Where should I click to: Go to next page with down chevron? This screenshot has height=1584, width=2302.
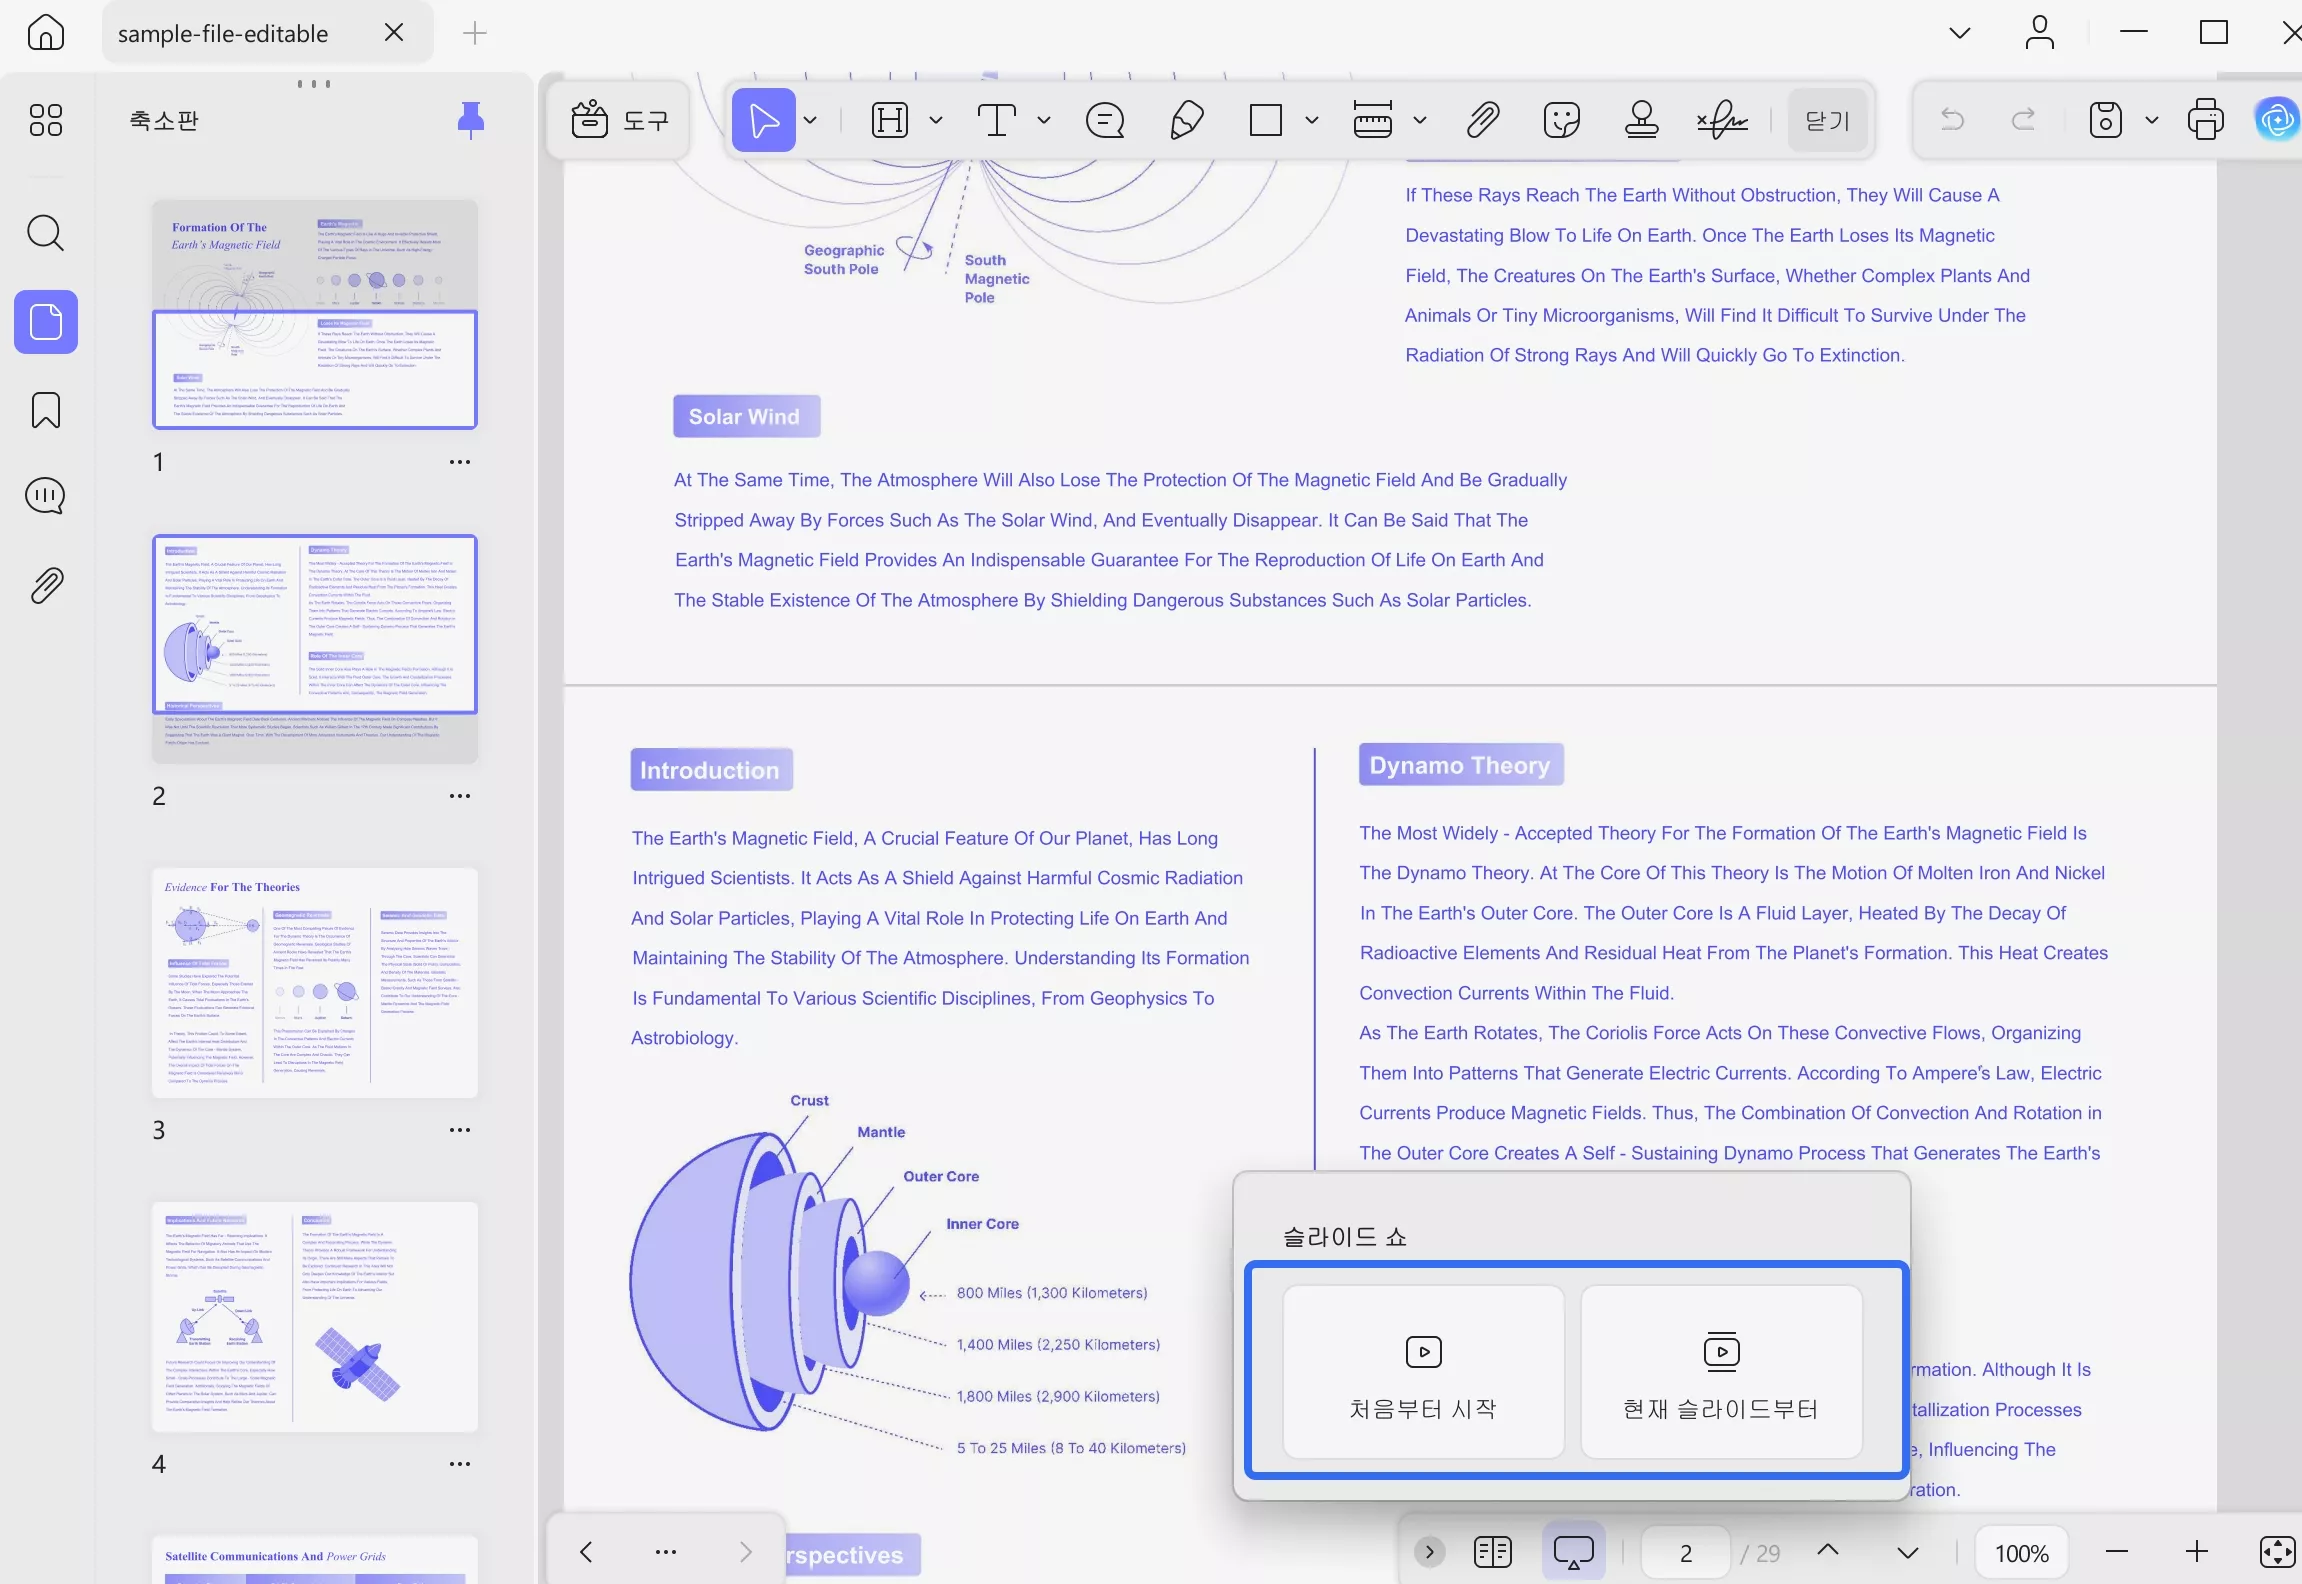click(x=1908, y=1553)
